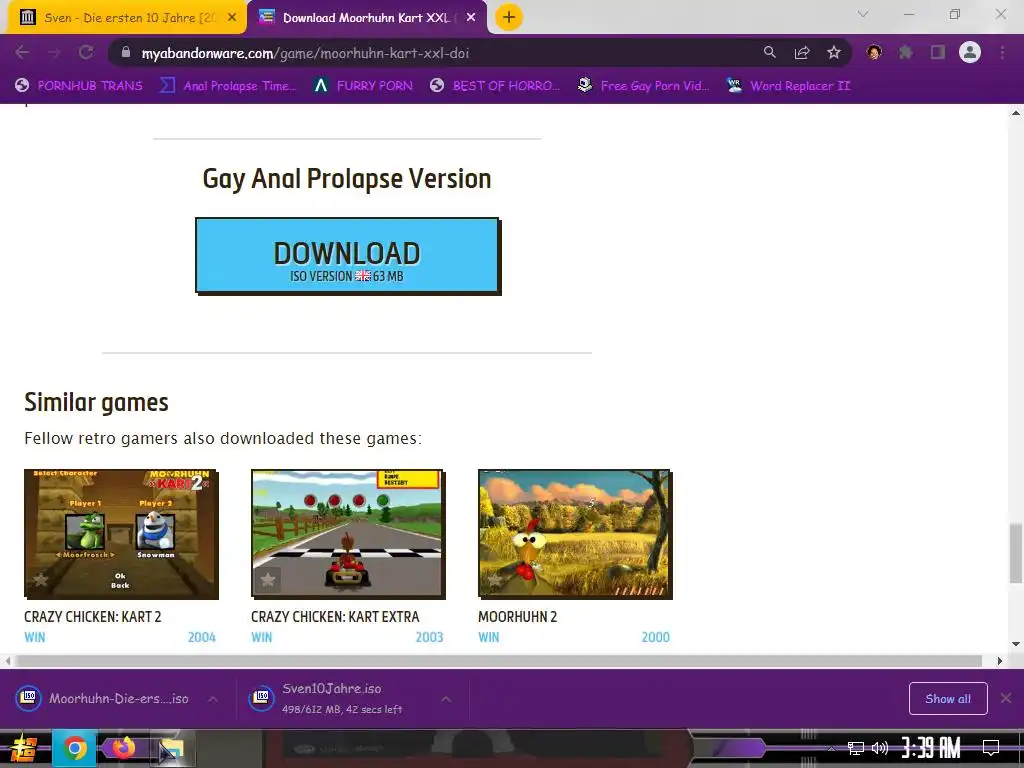Open the BEST OF HORRO... bookmark
The height and width of the screenshot is (768, 1024).
494,86
